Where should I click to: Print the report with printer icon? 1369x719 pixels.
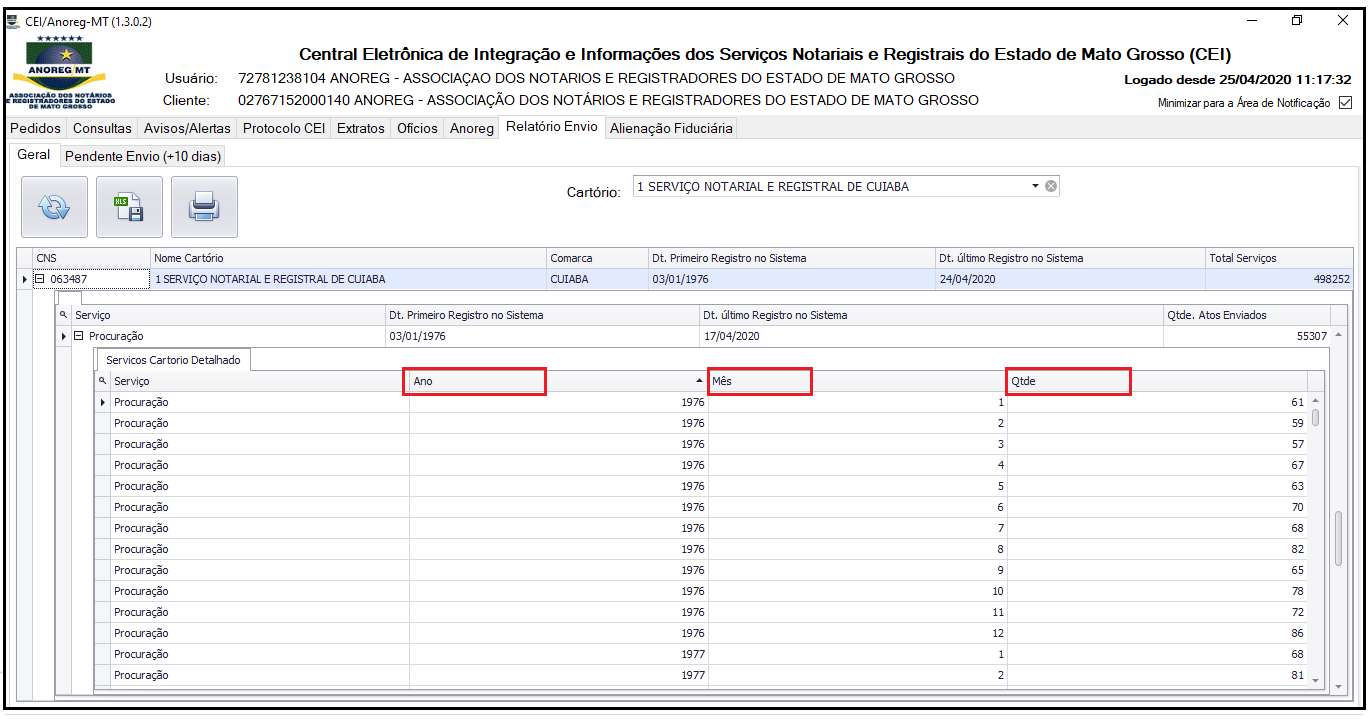click(204, 206)
